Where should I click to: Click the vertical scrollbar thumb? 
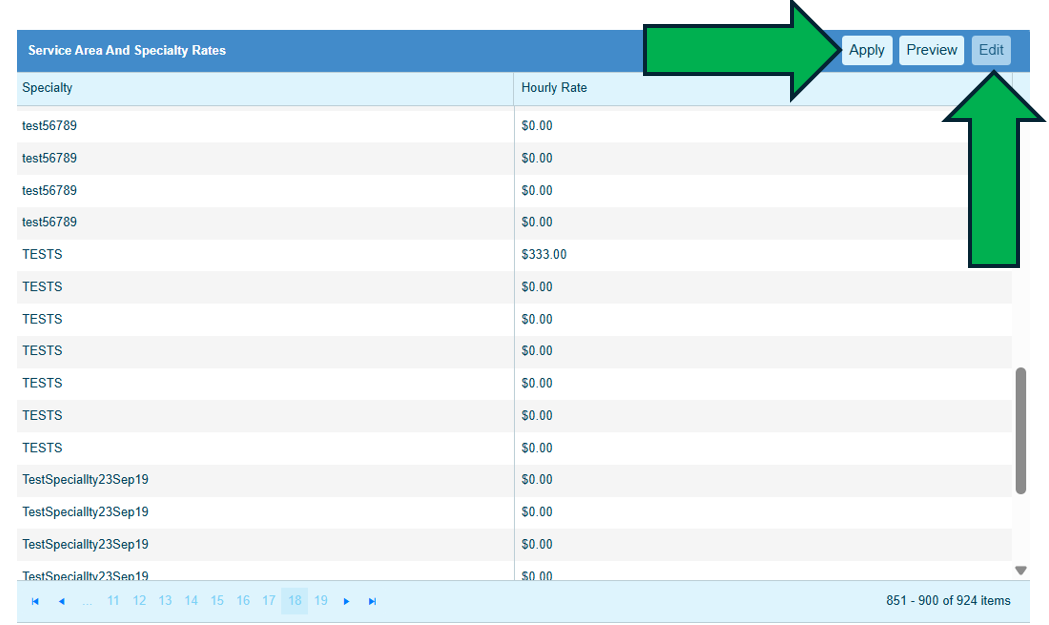(x=1021, y=430)
